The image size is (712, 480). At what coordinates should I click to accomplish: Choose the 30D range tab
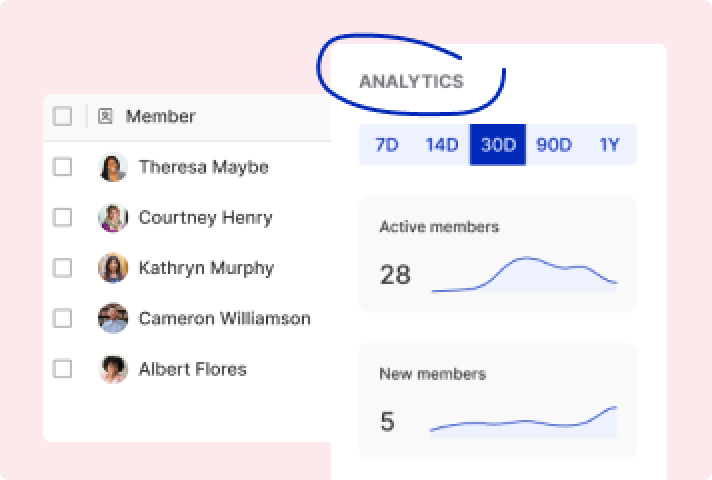point(498,145)
